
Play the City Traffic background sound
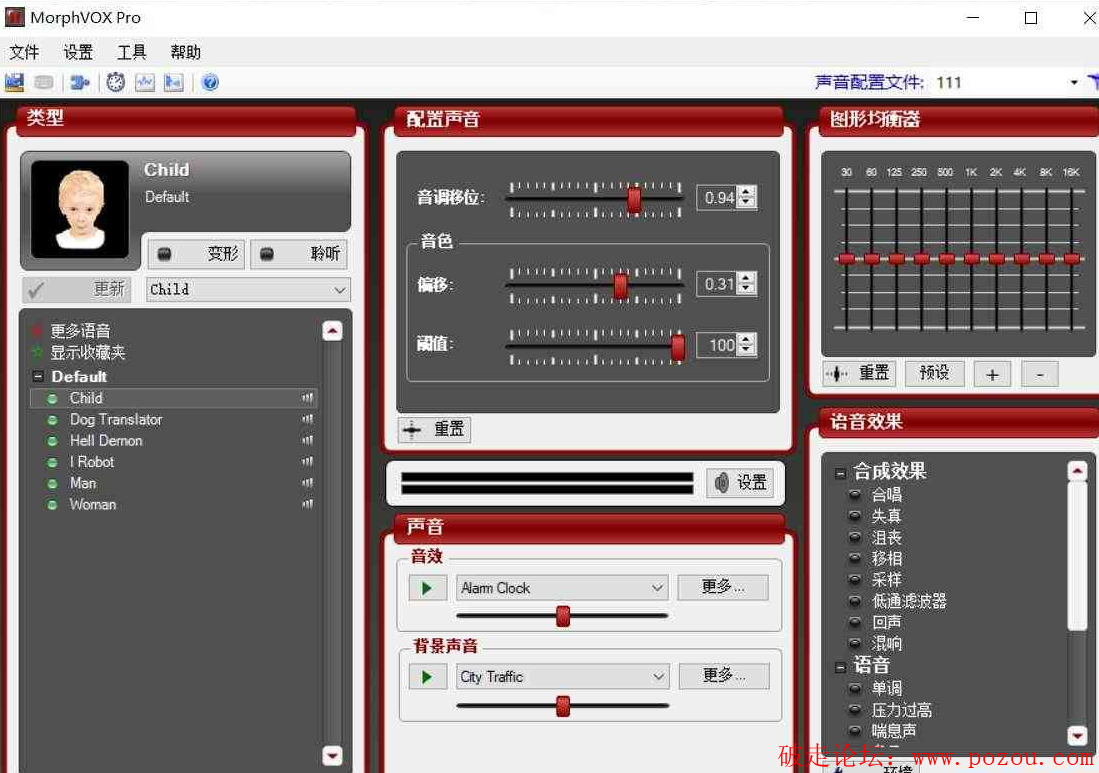tap(428, 677)
